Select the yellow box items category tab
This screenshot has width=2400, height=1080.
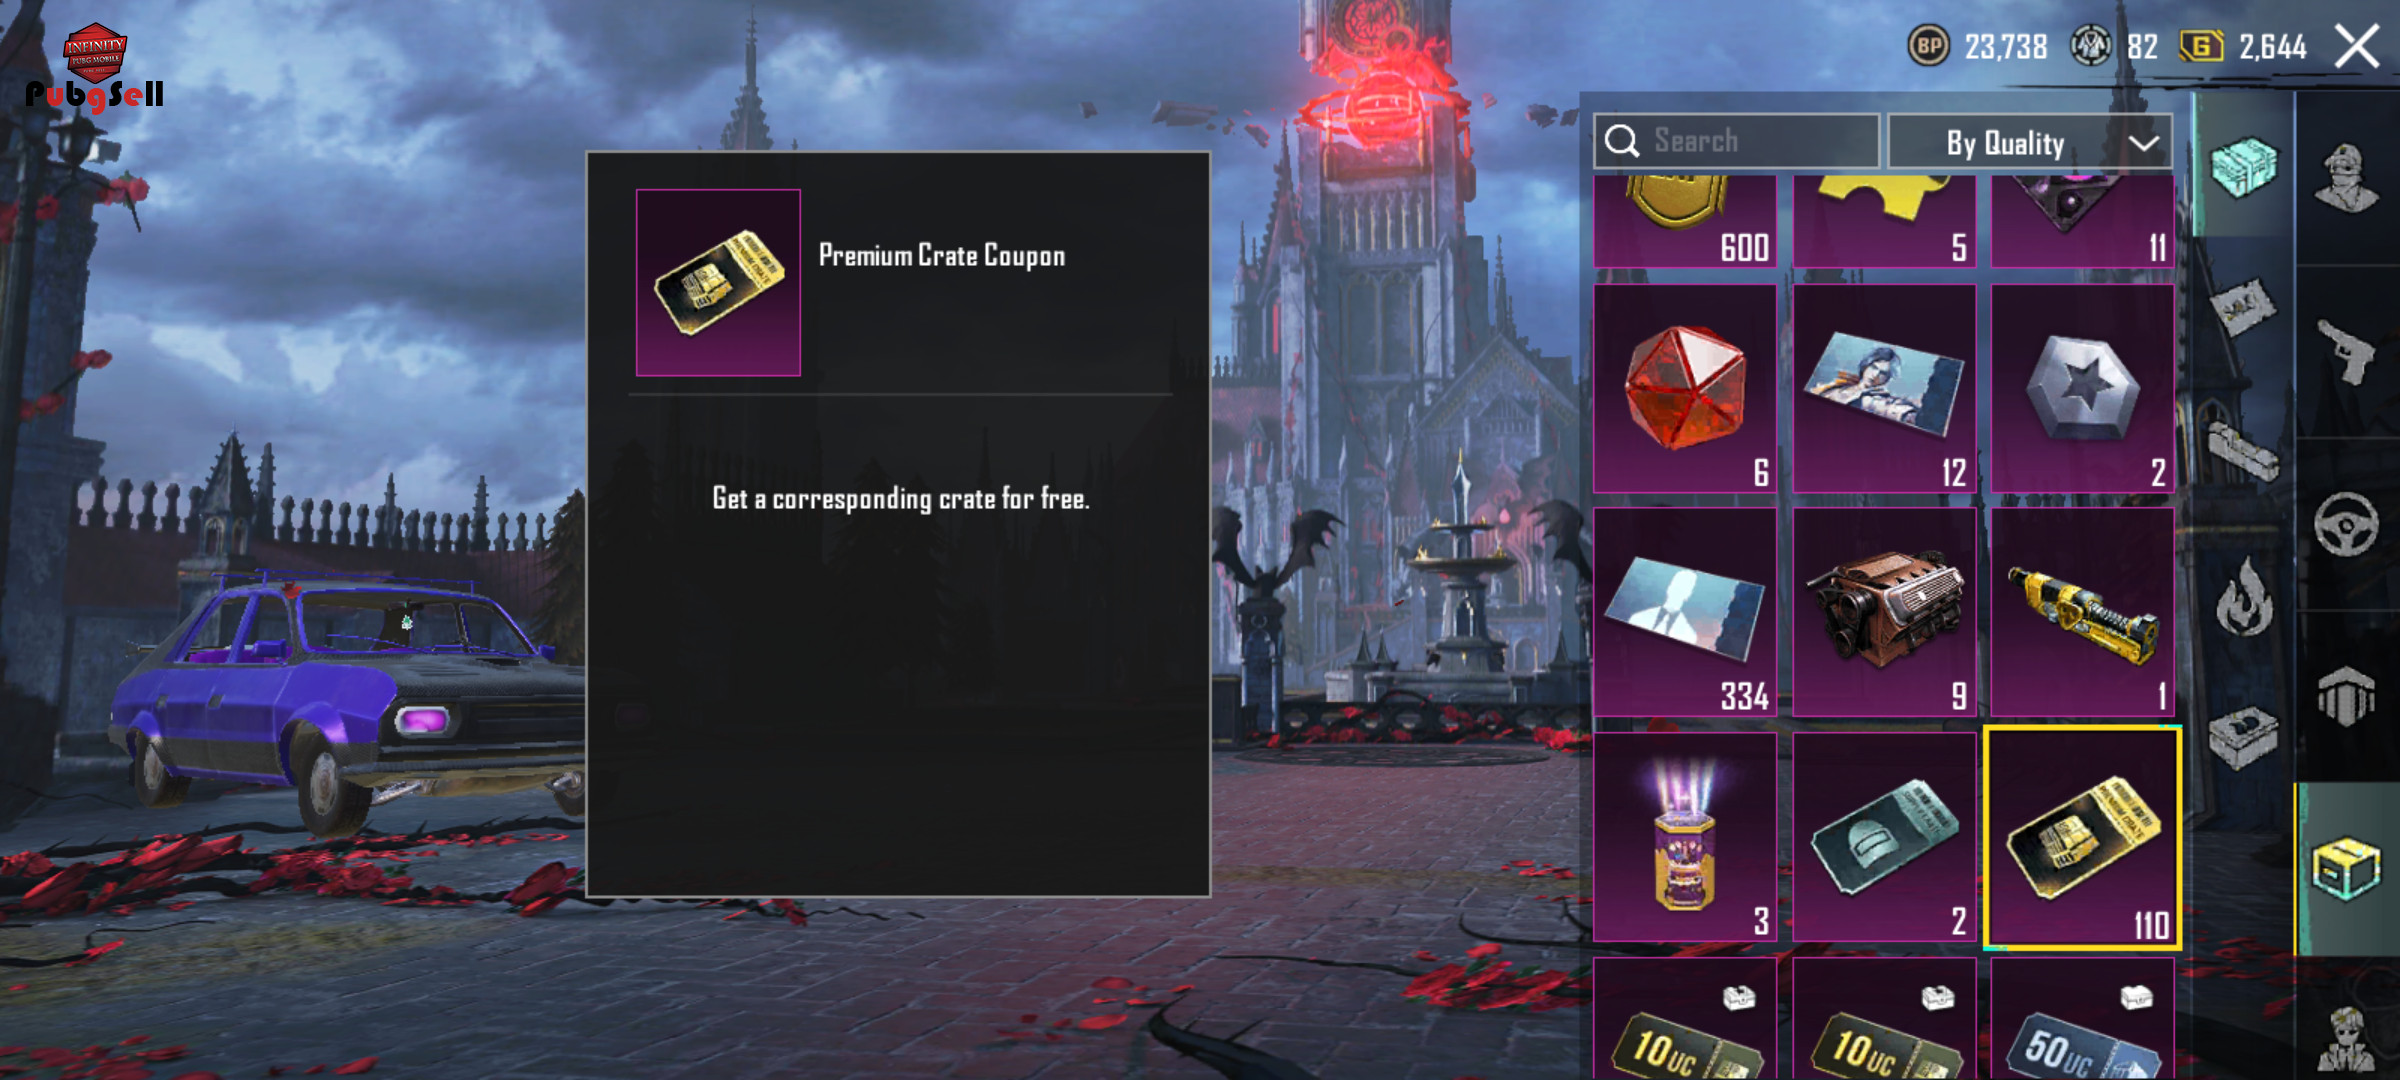pyautogui.click(x=2346, y=868)
